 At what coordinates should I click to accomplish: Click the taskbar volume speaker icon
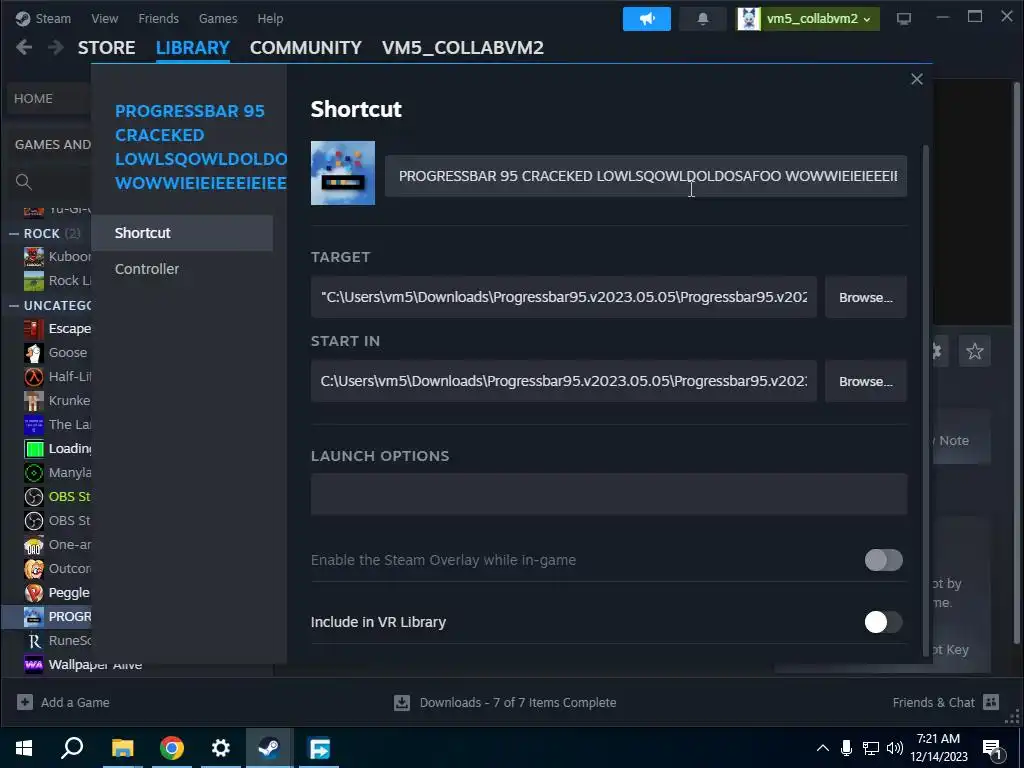coord(895,748)
